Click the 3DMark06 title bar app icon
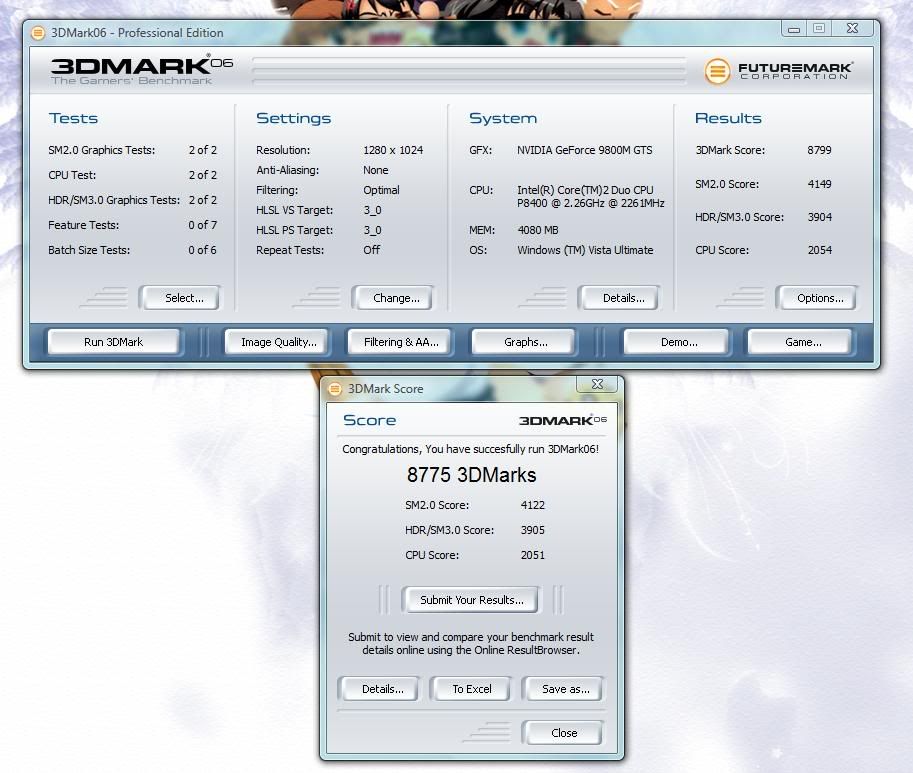The width and height of the screenshot is (913, 773). click(38, 33)
